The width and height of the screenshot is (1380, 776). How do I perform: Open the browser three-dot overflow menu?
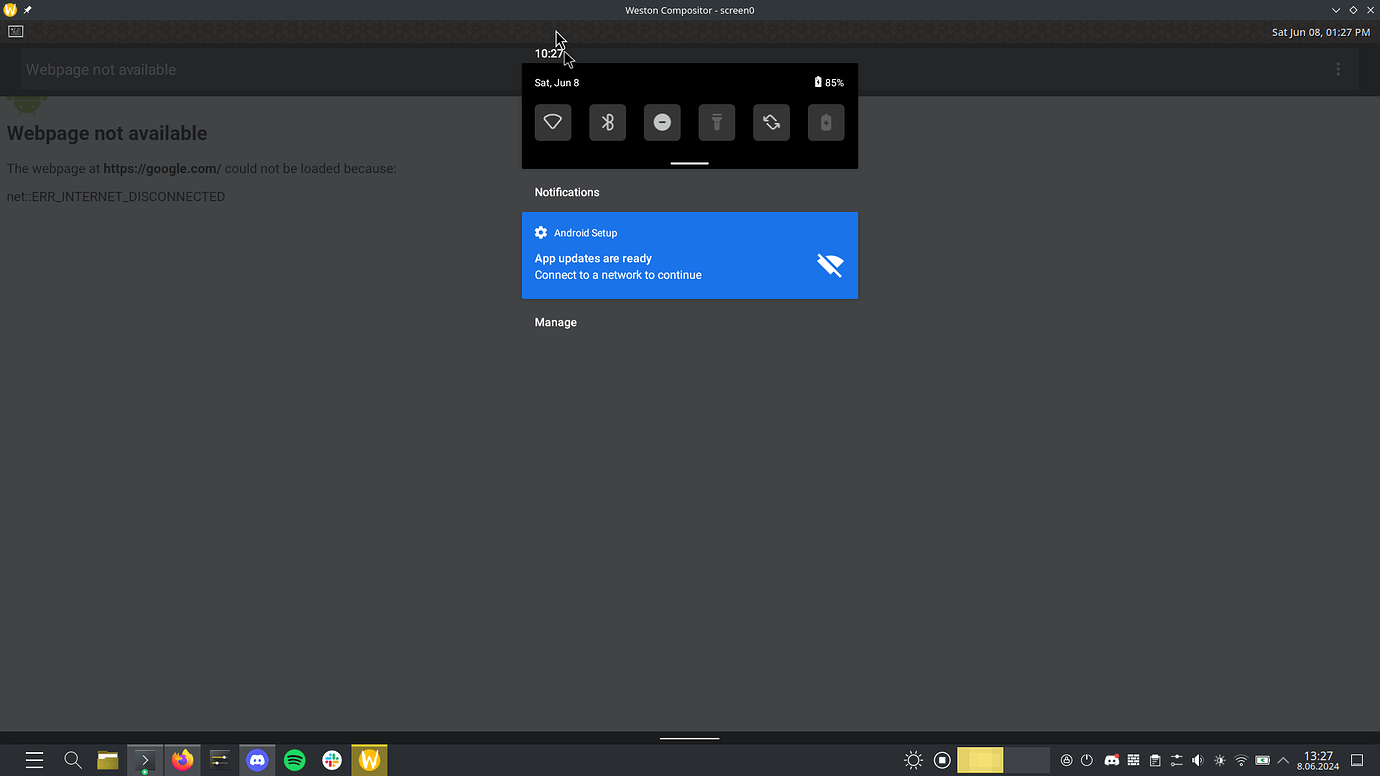tap(1338, 68)
